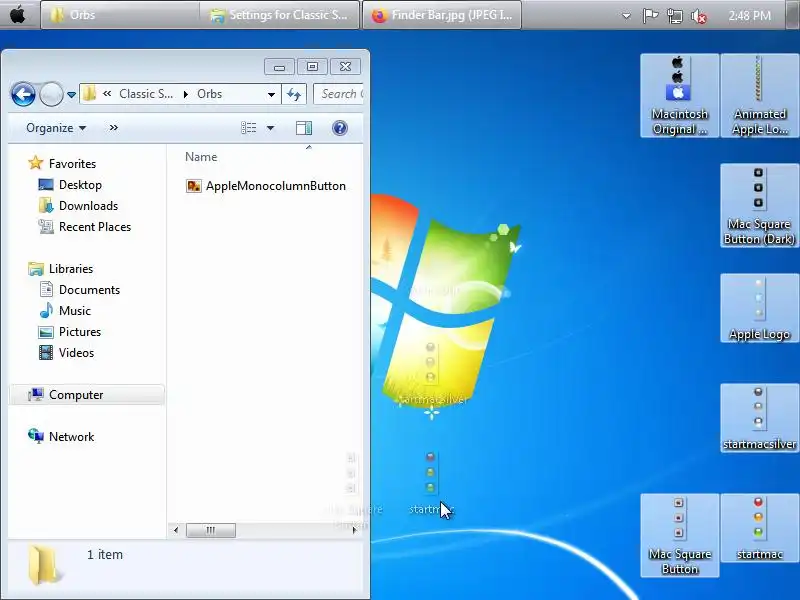Viewport: 800px width, 600px height.
Task: Open the view options dropdown arrow
Action: (x=270, y=128)
